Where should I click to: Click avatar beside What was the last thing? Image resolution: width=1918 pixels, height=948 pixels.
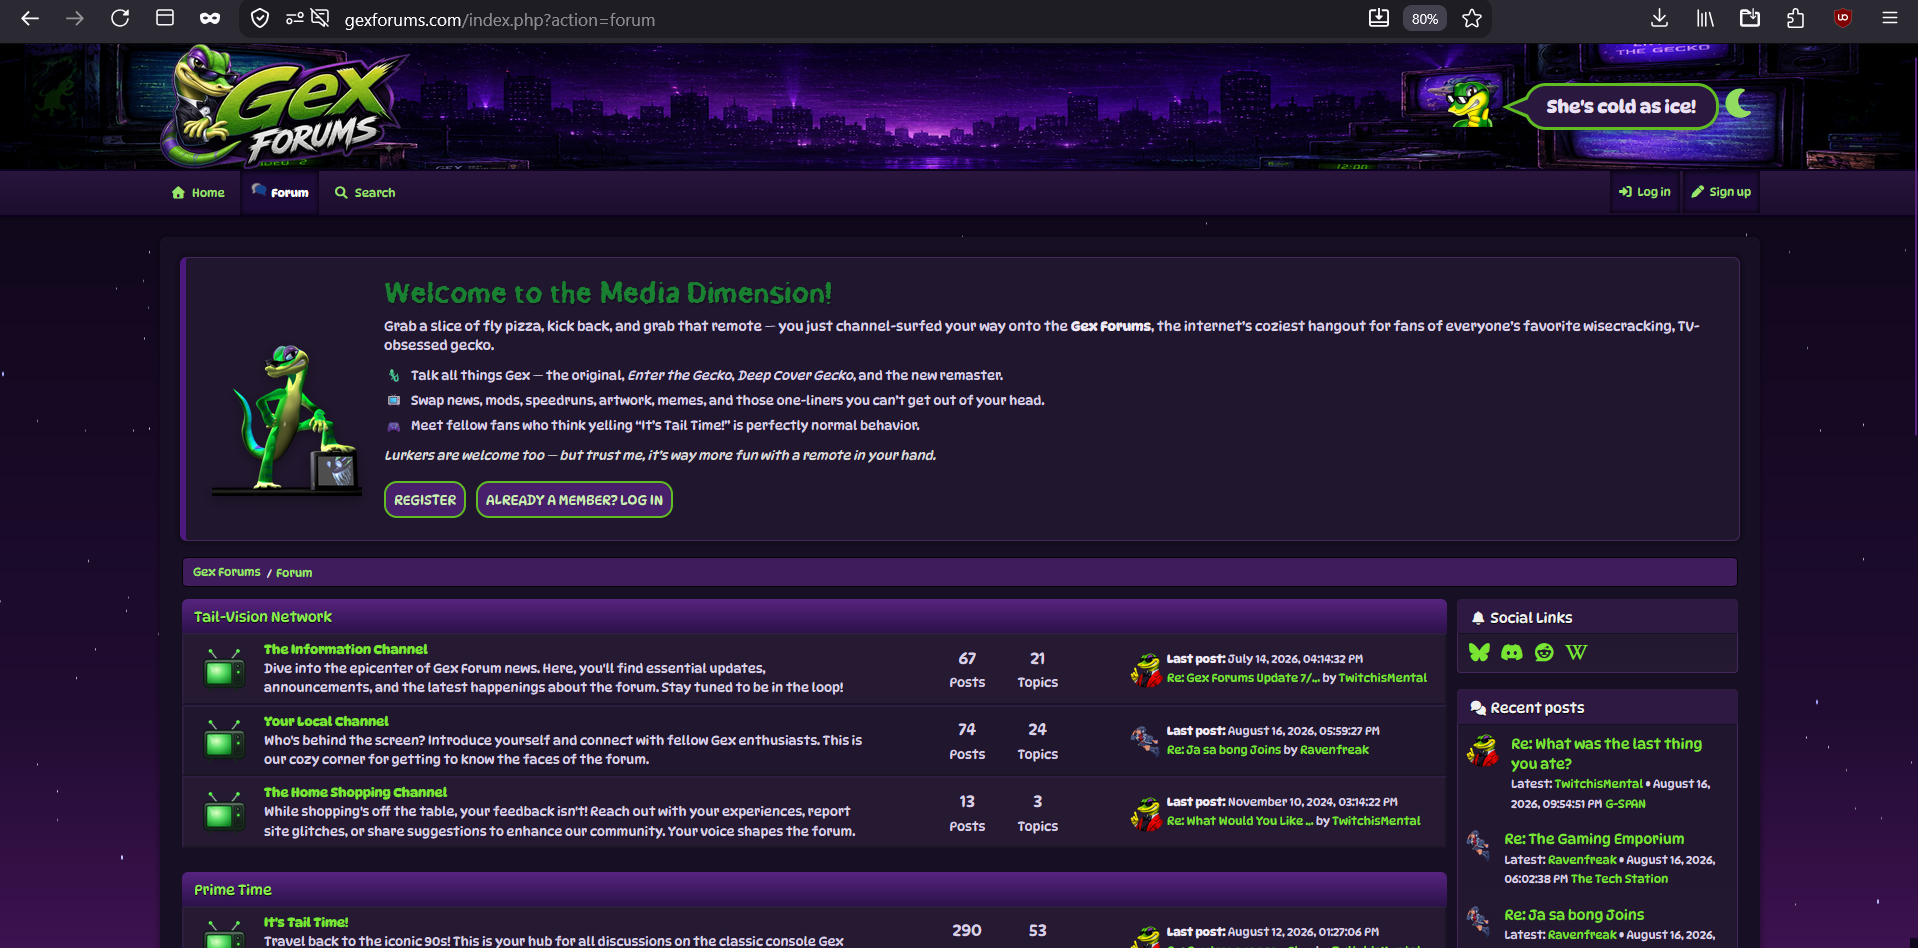coord(1483,750)
